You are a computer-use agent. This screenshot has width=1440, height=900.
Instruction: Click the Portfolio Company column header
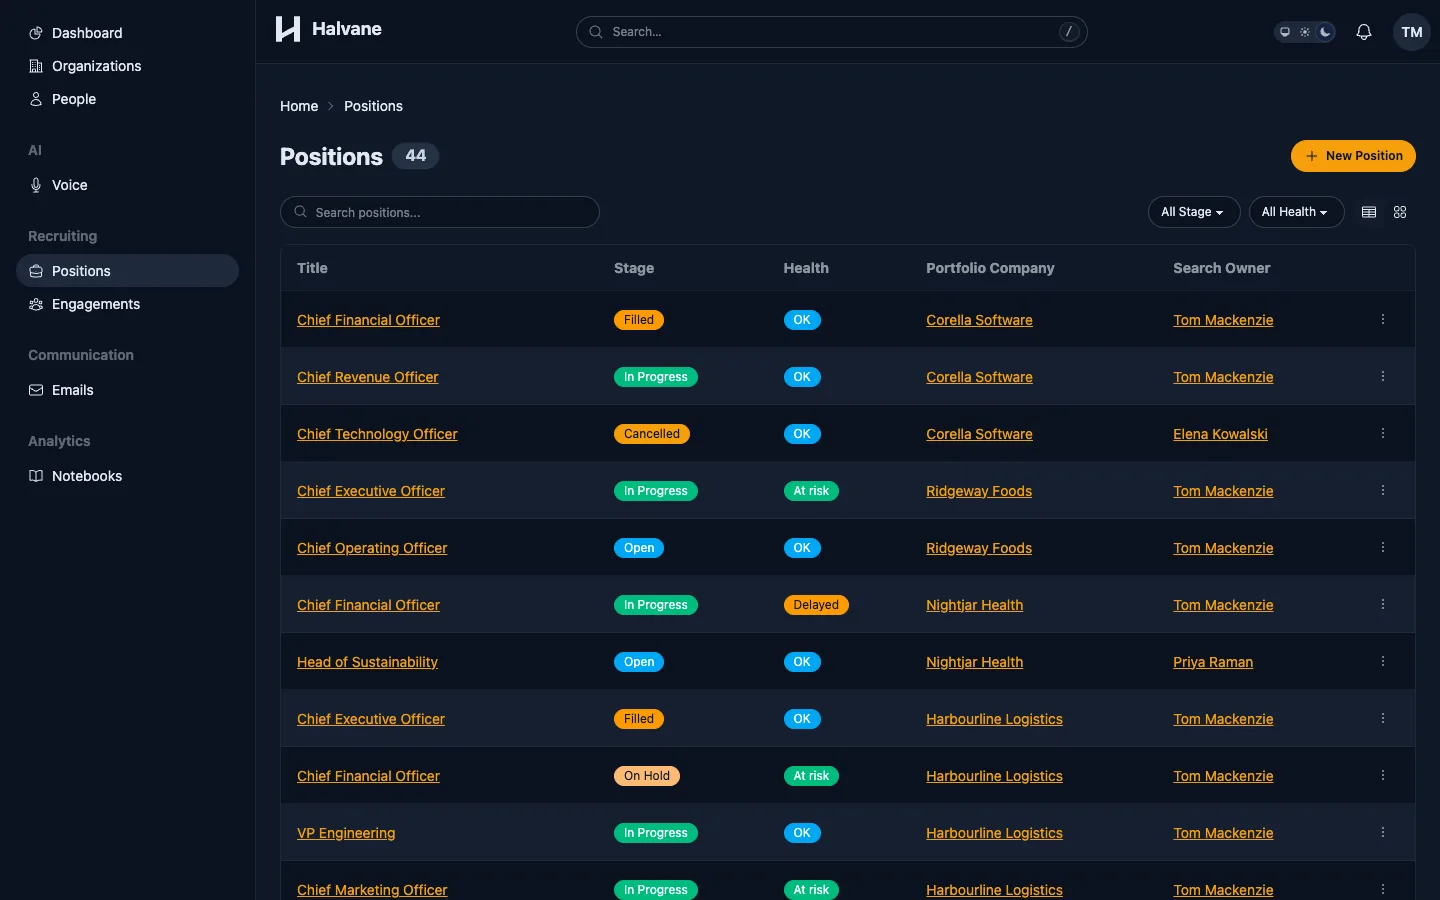pyautogui.click(x=990, y=268)
